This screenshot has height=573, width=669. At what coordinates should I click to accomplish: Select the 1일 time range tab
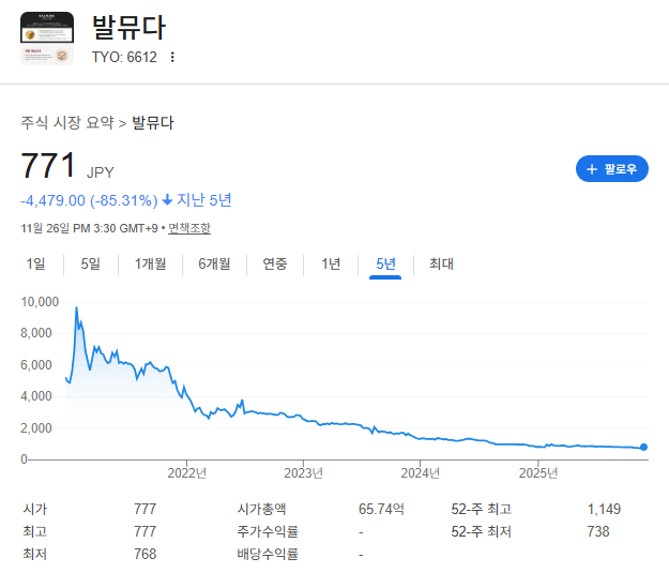tap(36, 264)
